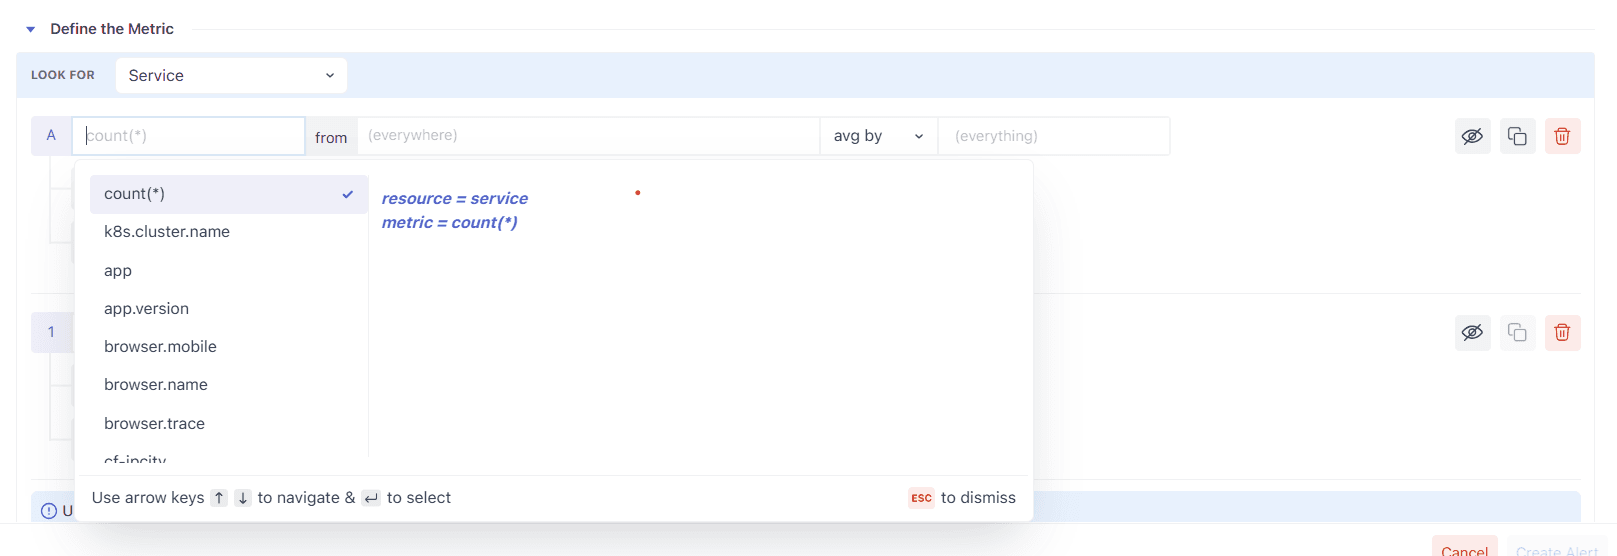Select count(*) from the metric list
The width and height of the screenshot is (1617, 556).
(x=228, y=194)
